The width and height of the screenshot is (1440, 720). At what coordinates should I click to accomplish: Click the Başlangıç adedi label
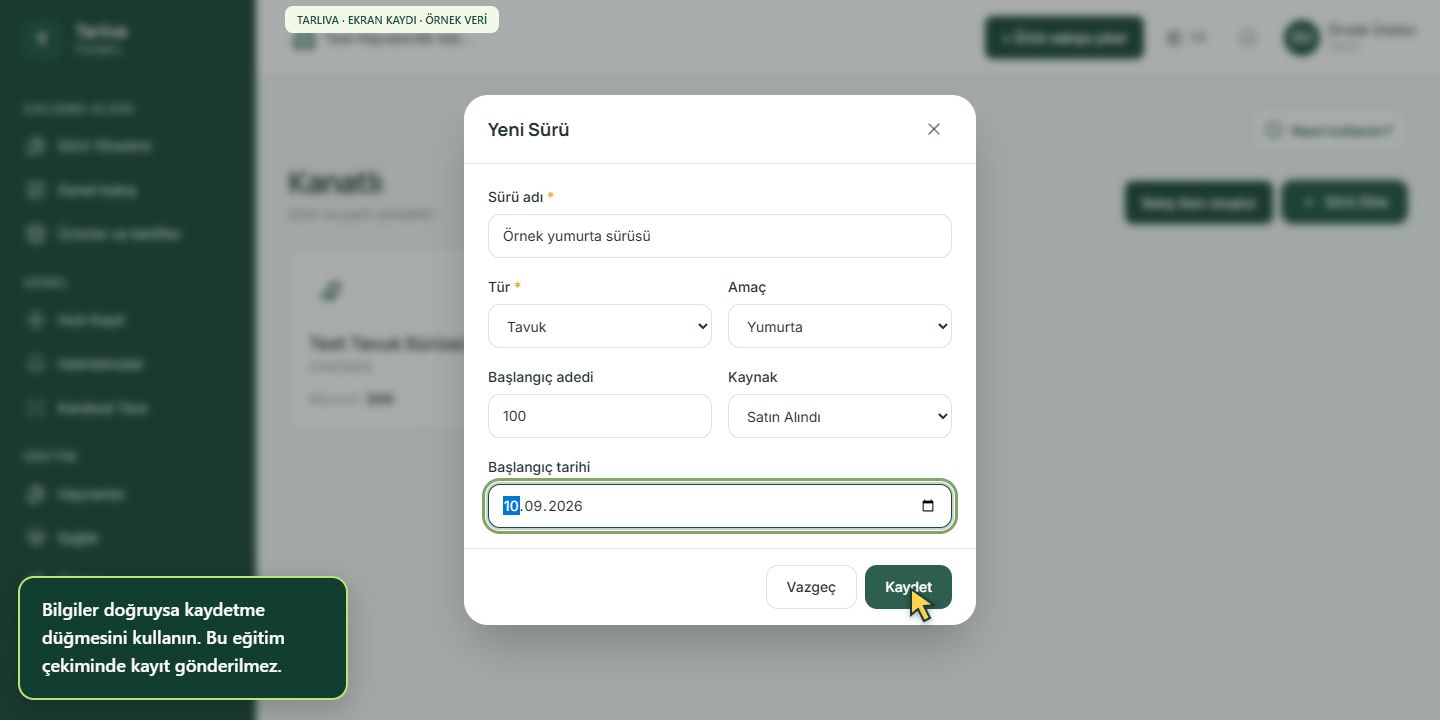(x=541, y=377)
